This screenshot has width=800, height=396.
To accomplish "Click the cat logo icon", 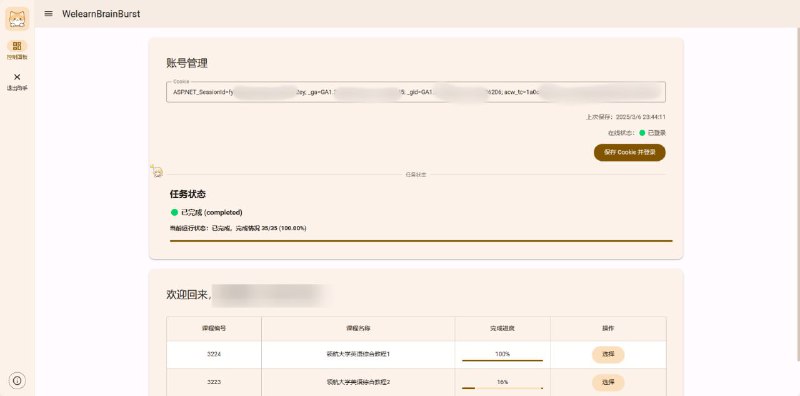I will [17, 19].
